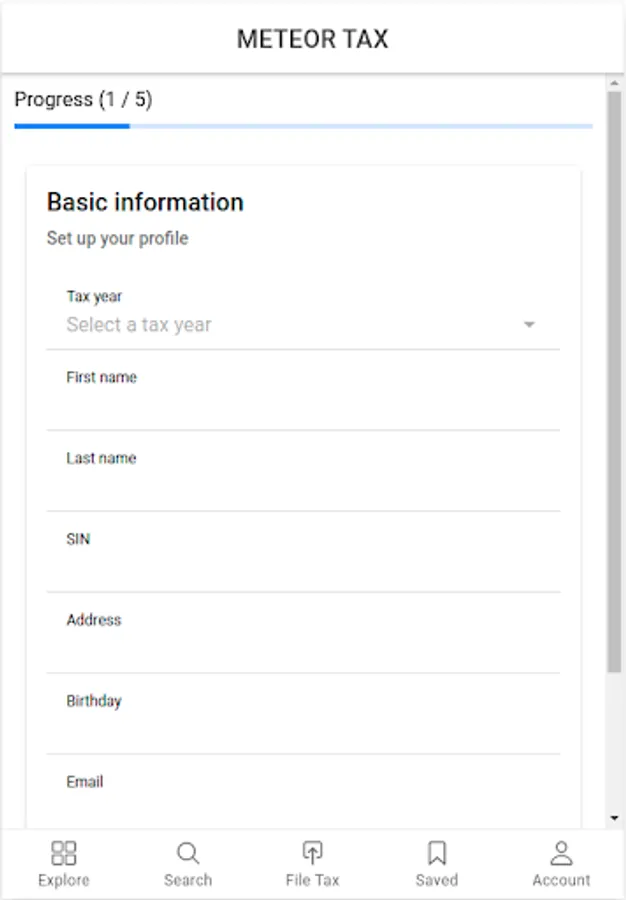Screen dimensions: 626x900
Task: Click the vertical scrollbar thumb
Action: pyautogui.click(x=614, y=380)
